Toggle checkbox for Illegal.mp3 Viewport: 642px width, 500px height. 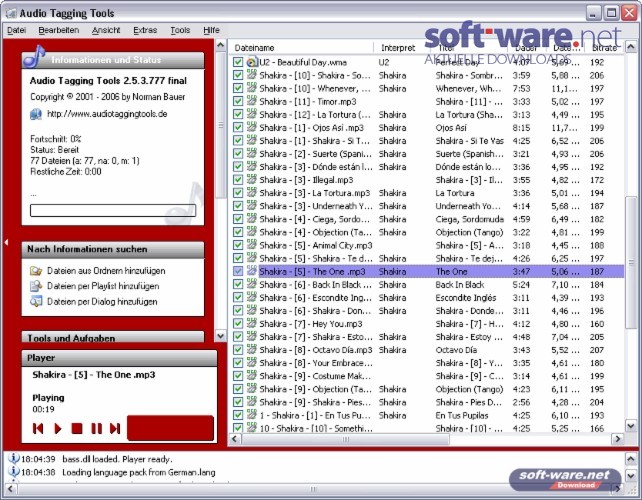point(238,180)
